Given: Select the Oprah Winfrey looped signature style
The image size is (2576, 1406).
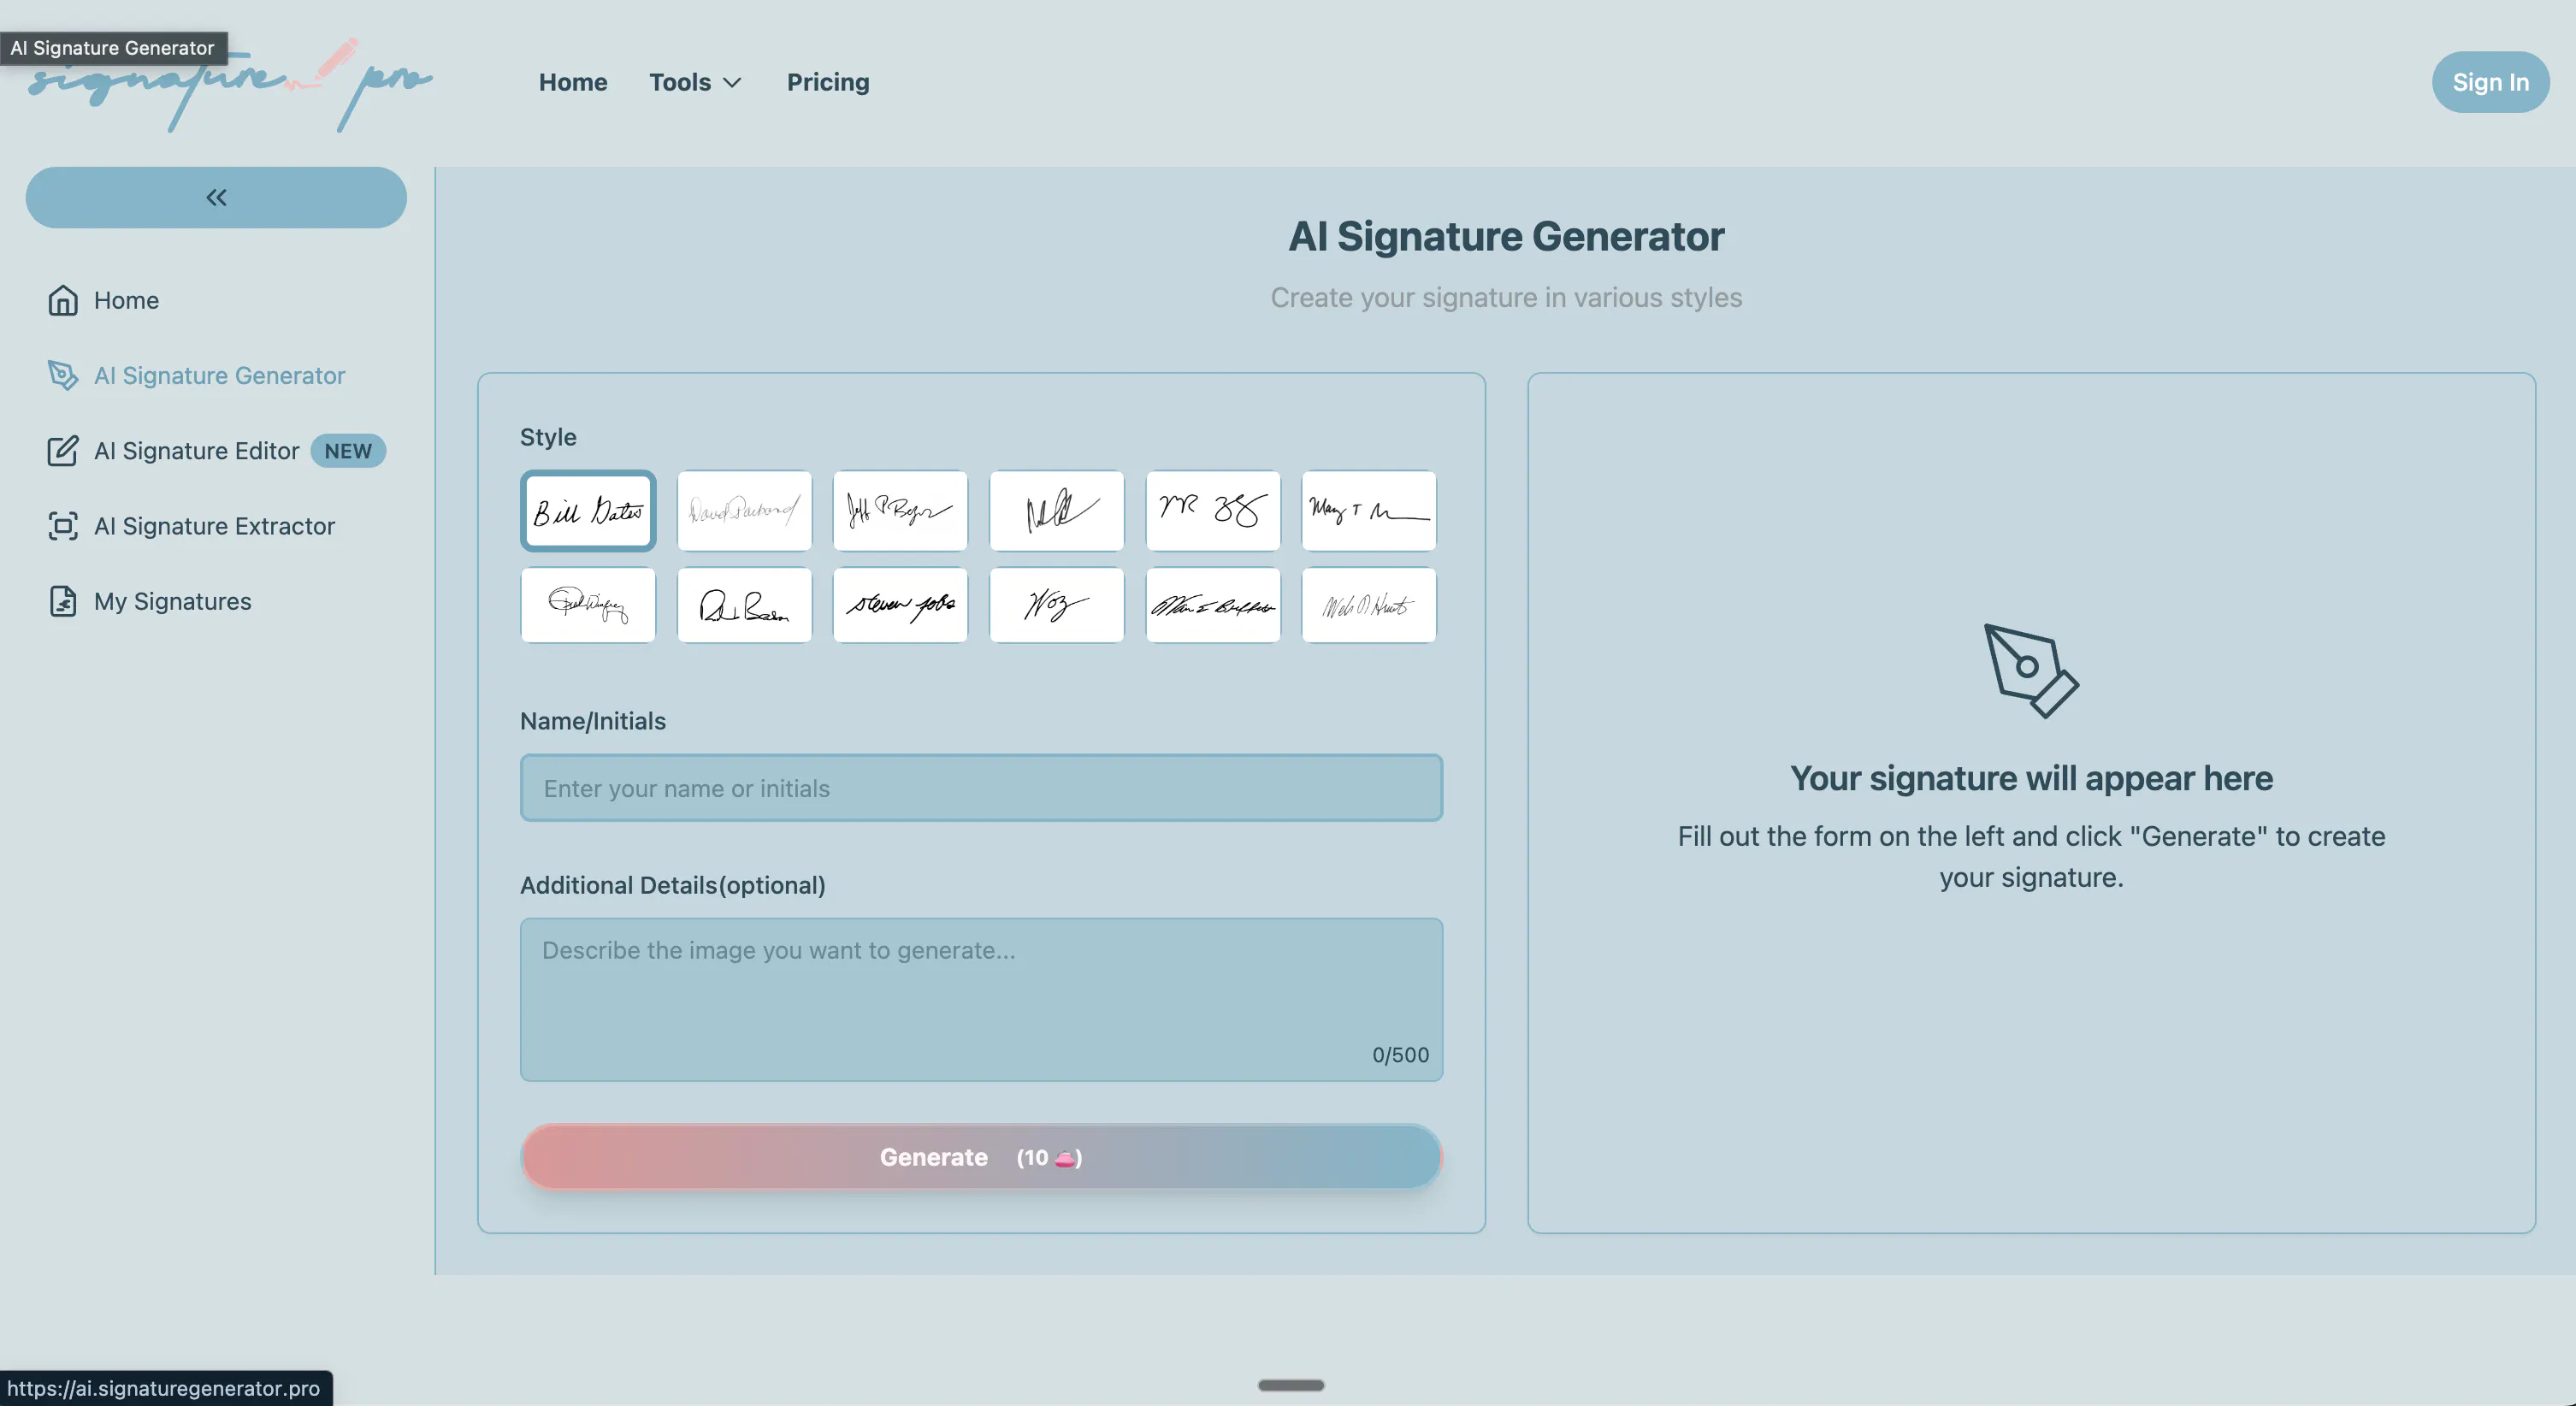Looking at the screenshot, I should click(588, 605).
